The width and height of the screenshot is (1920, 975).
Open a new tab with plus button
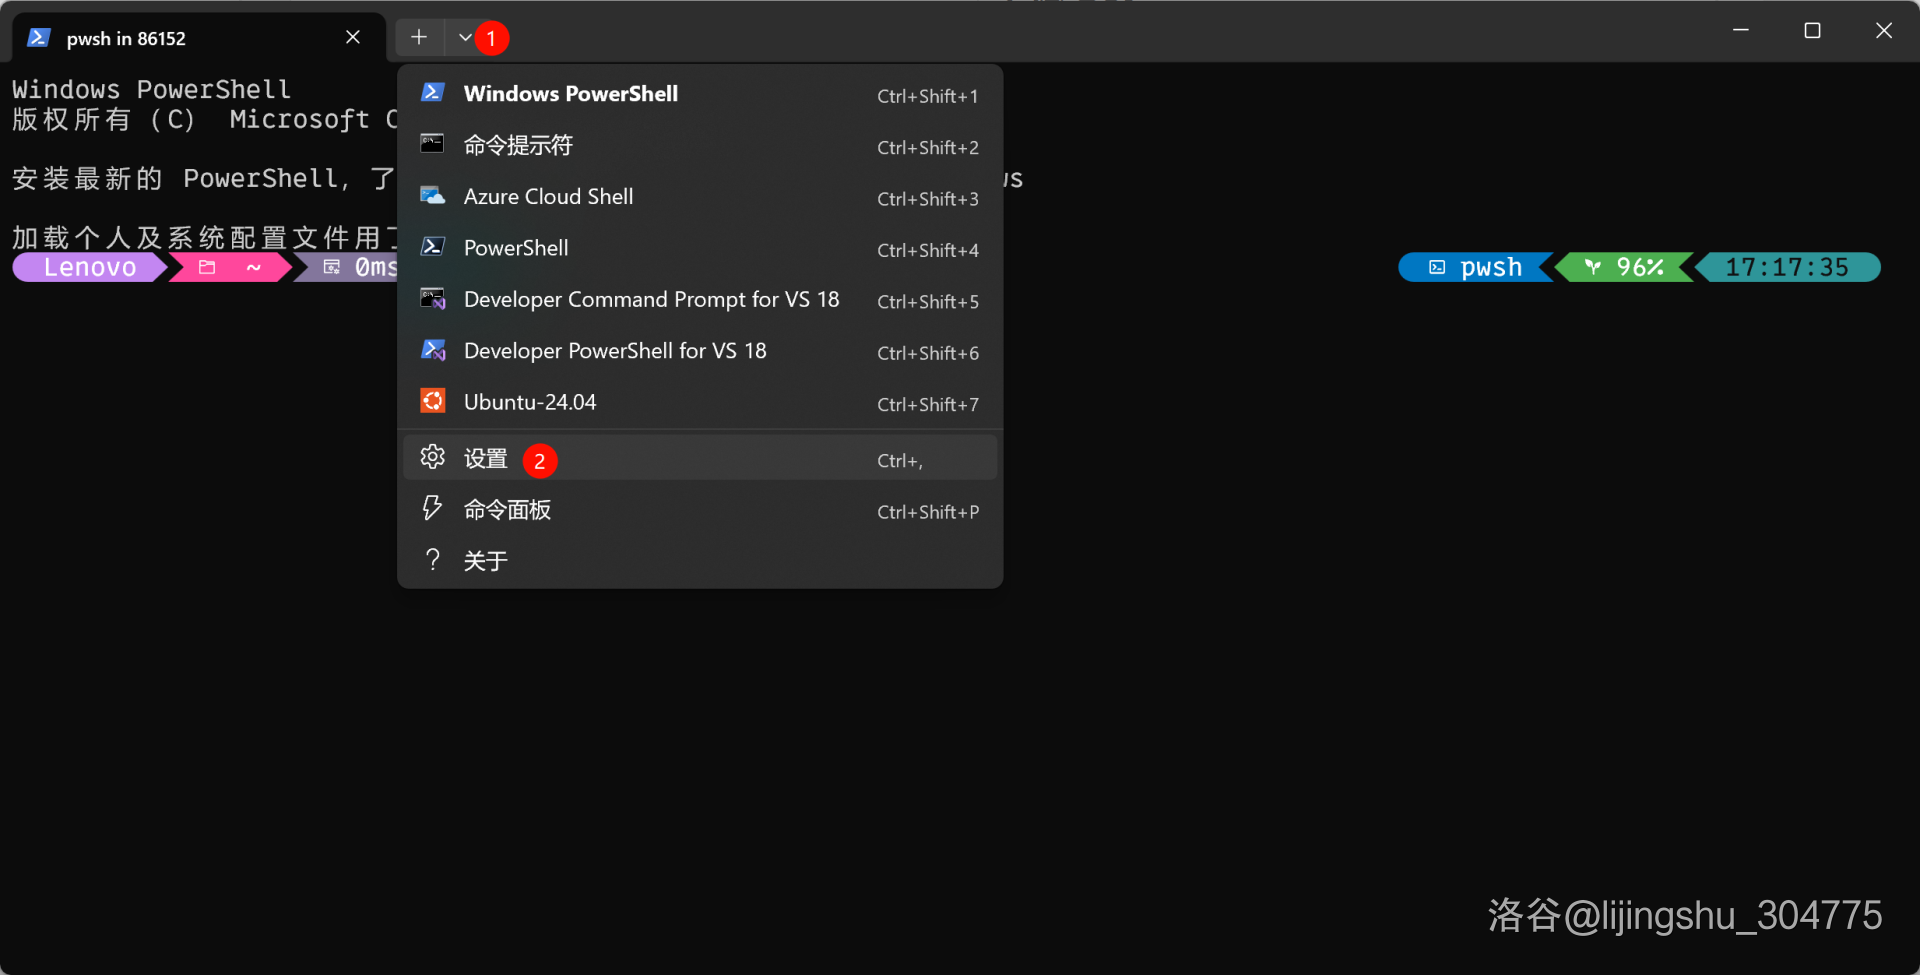[419, 38]
